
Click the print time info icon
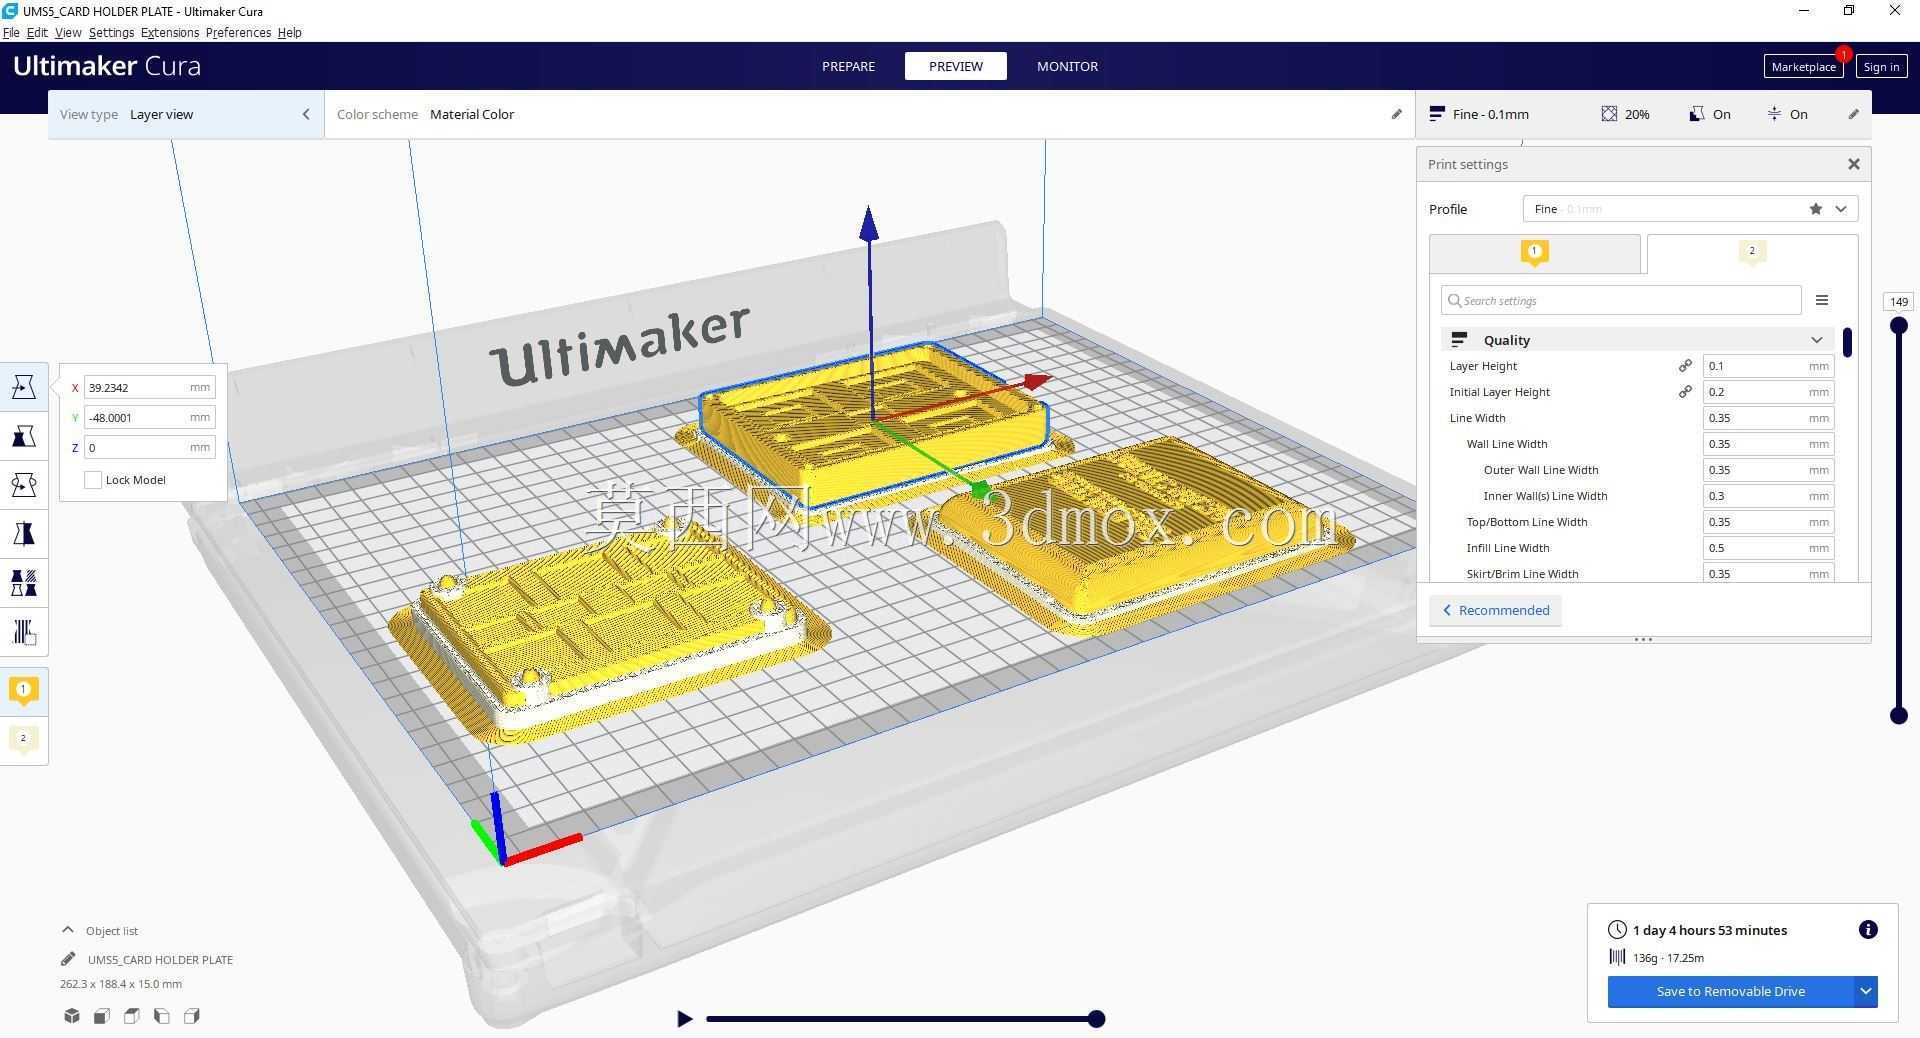pos(1867,930)
